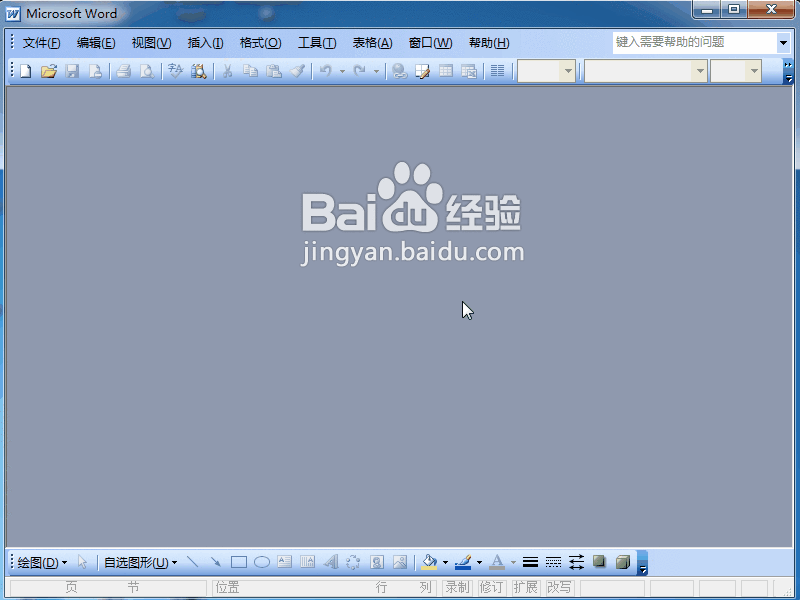This screenshot has height=600, width=800.
Task: Select the Arrow drawing tool
Action: click(x=215, y=562)
